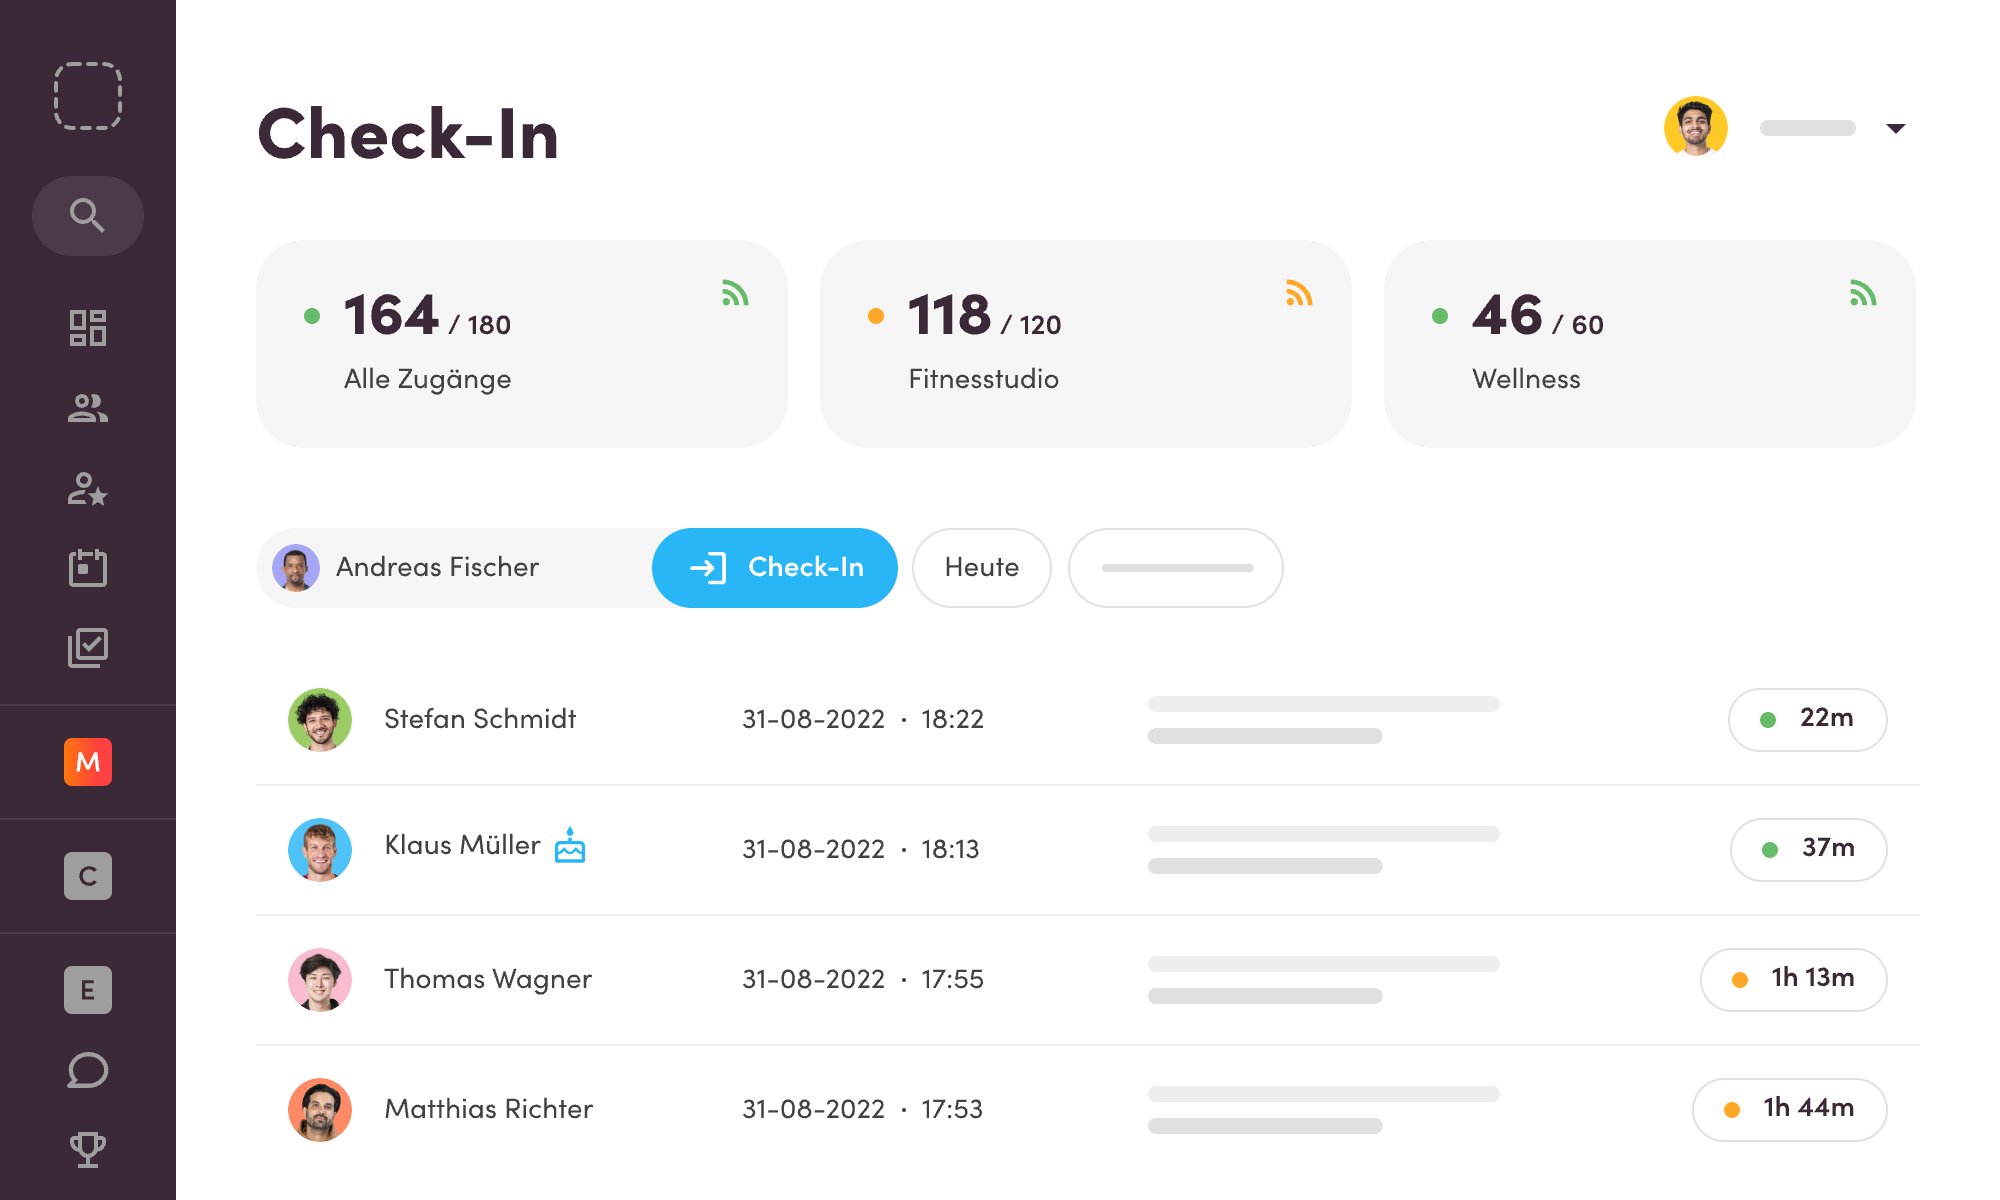Select the tasks checklist sidebar icon
Viewport: 2000px width, 1200px height.
click(88, 647)
